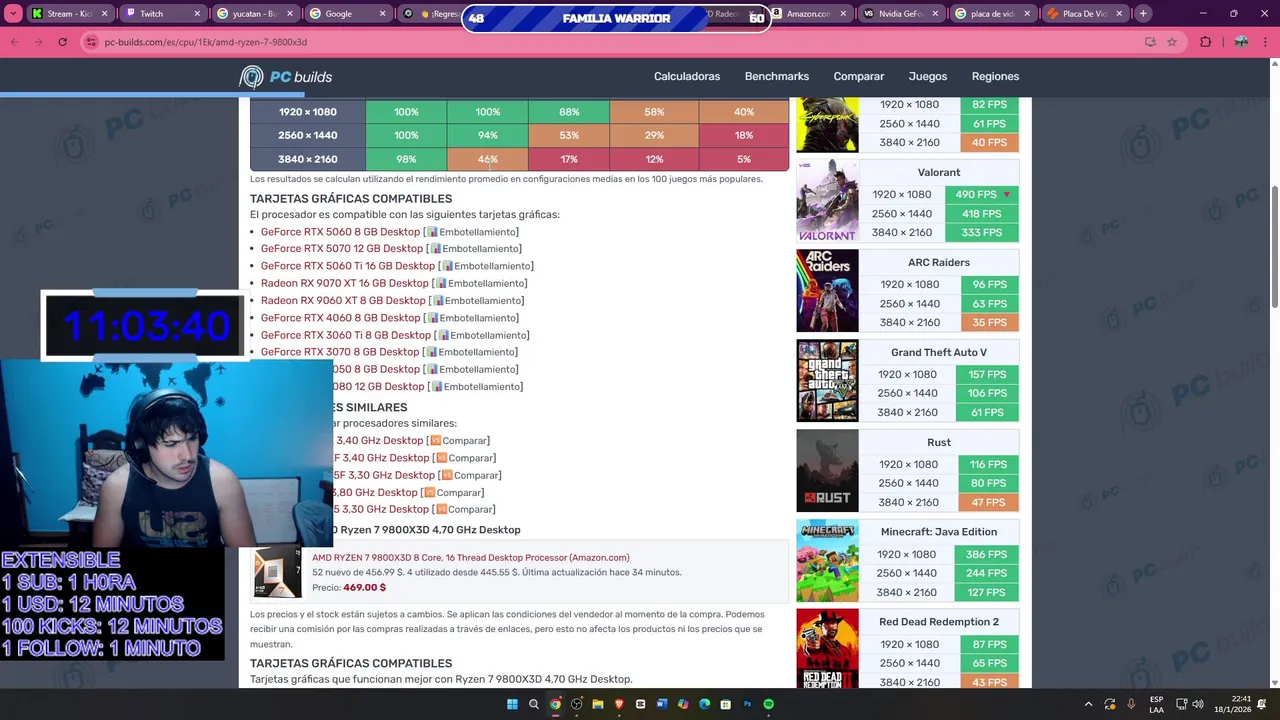Open taskbar Search
Screen dimensions: 1280x720
pyautogui.click(x=534, y=704)
